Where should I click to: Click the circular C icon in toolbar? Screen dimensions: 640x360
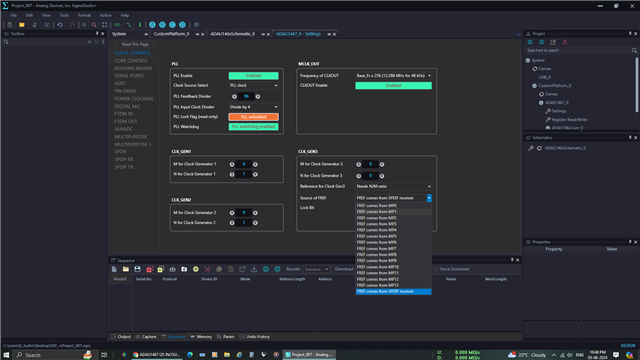click(172, 25)
